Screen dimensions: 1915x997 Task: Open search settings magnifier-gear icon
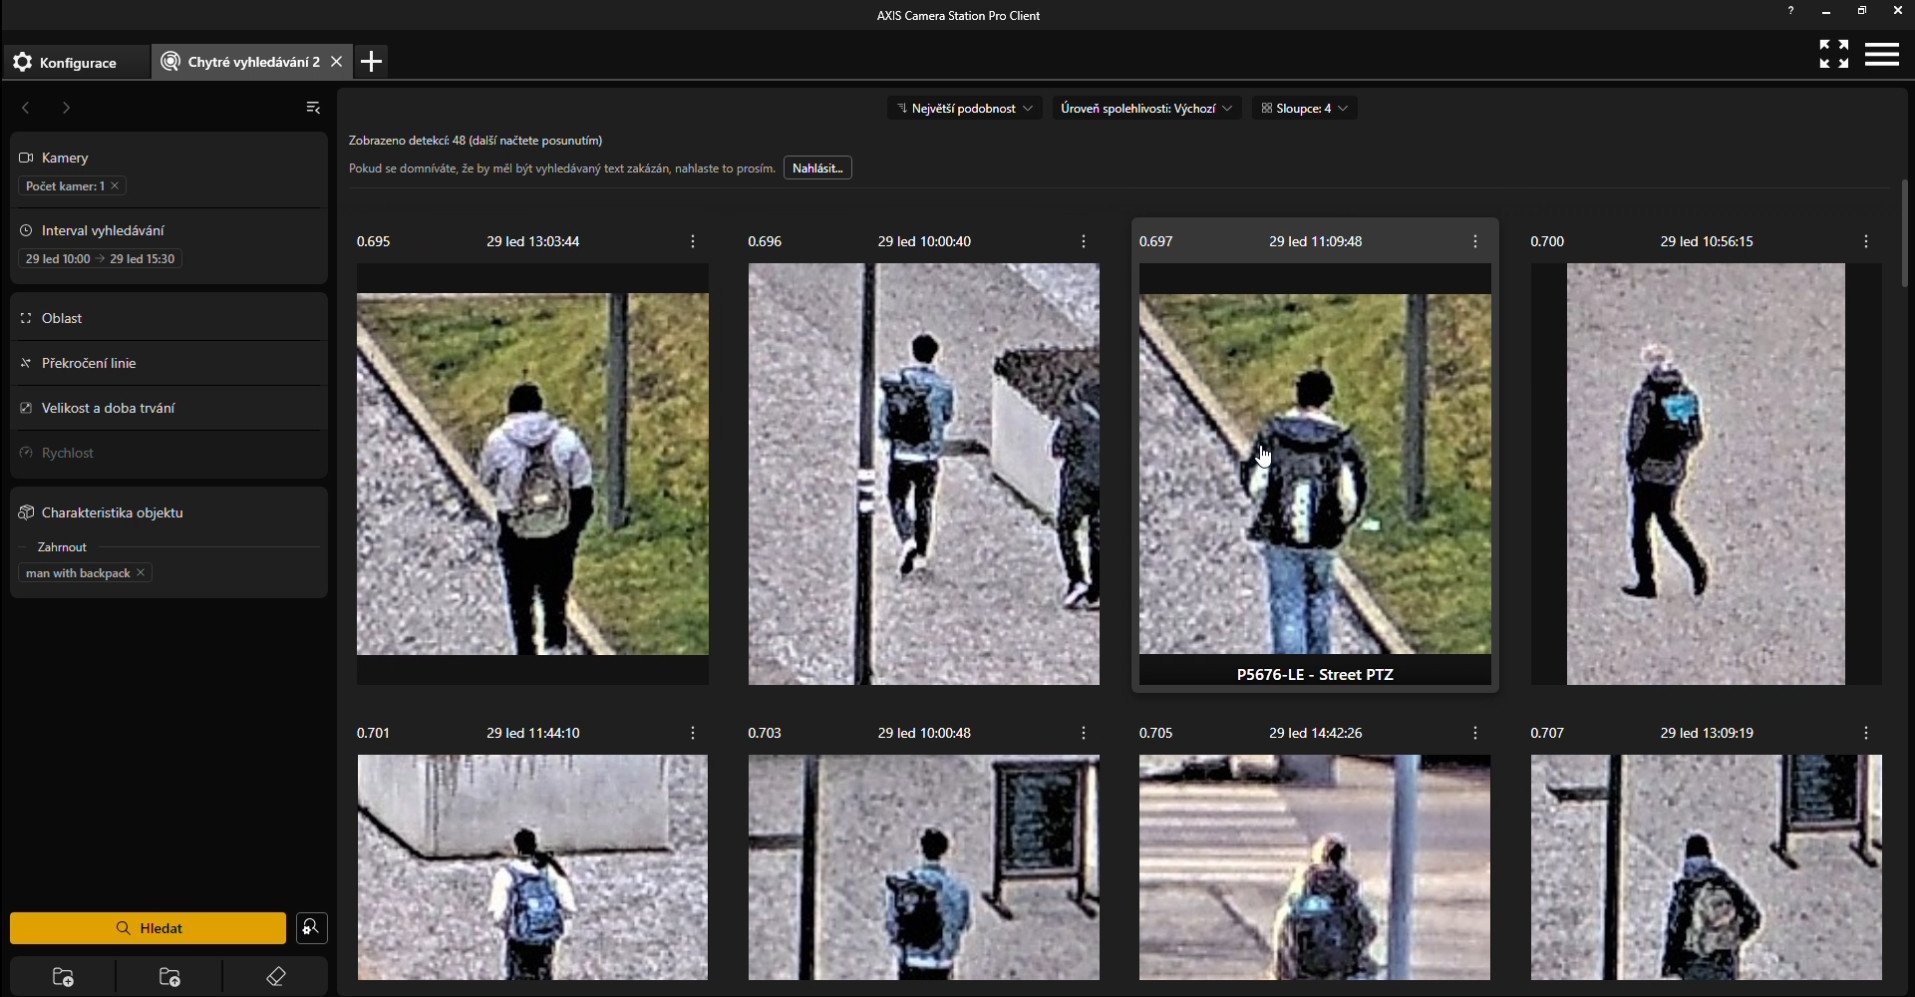coord(312,928)
